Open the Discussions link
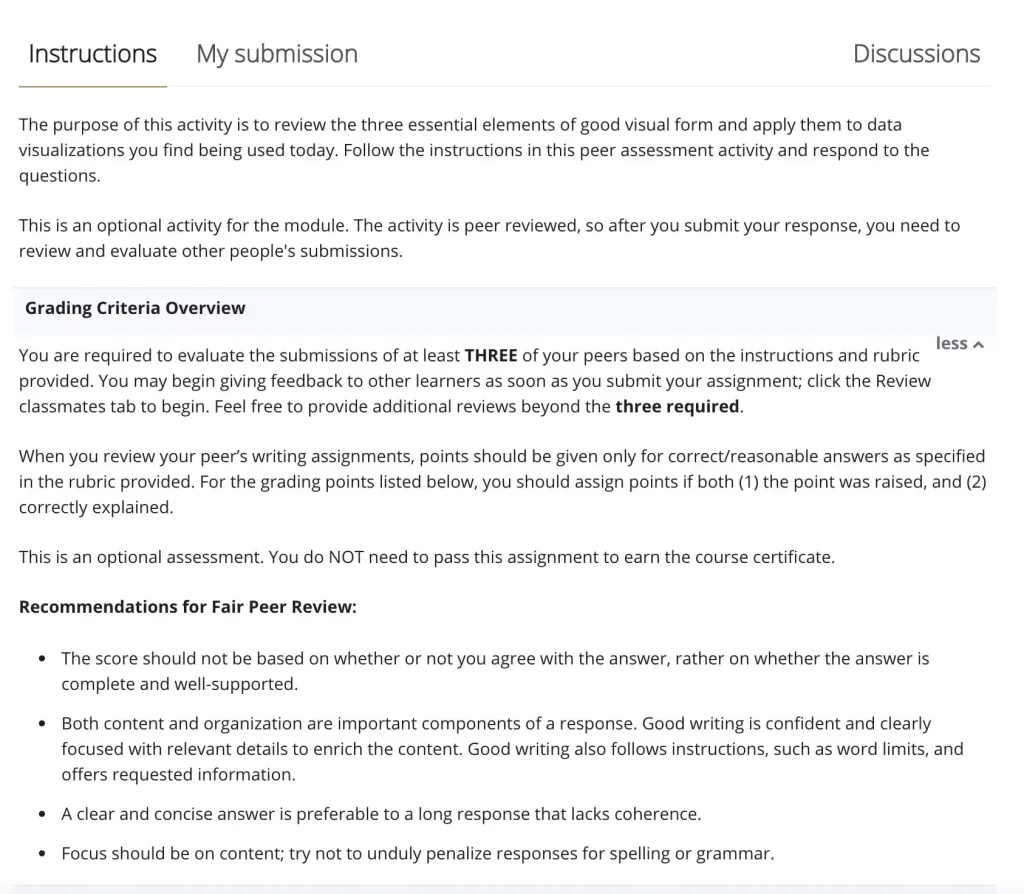 (916, 54)
